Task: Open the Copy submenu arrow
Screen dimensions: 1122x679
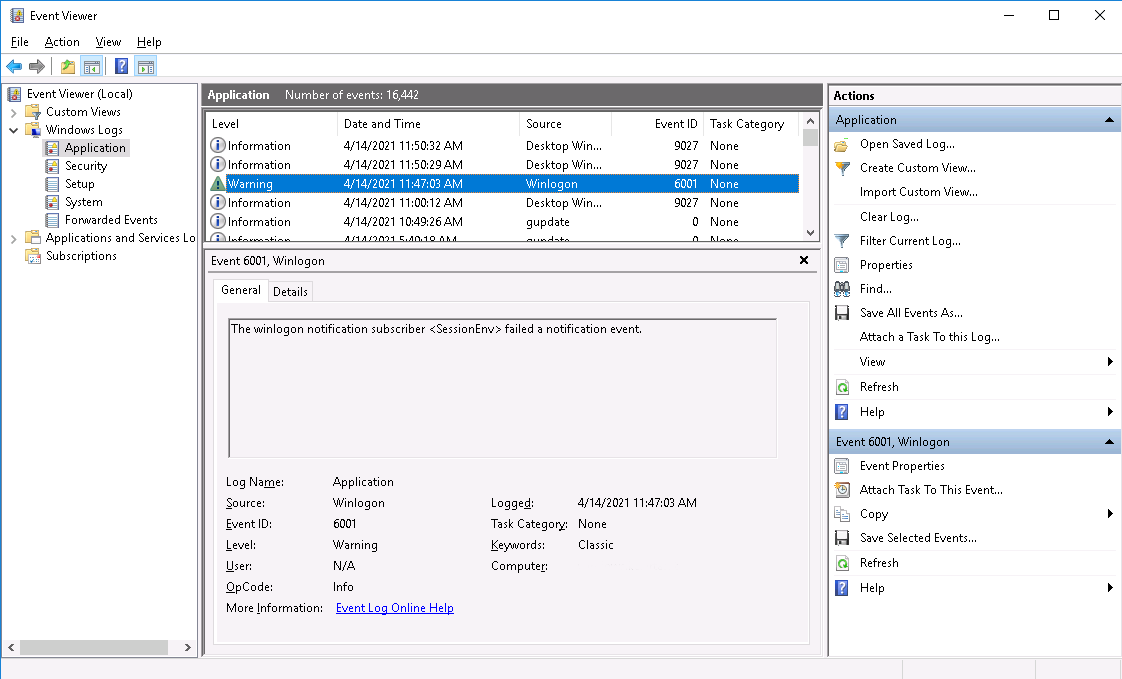Action: coord(1110,514)
